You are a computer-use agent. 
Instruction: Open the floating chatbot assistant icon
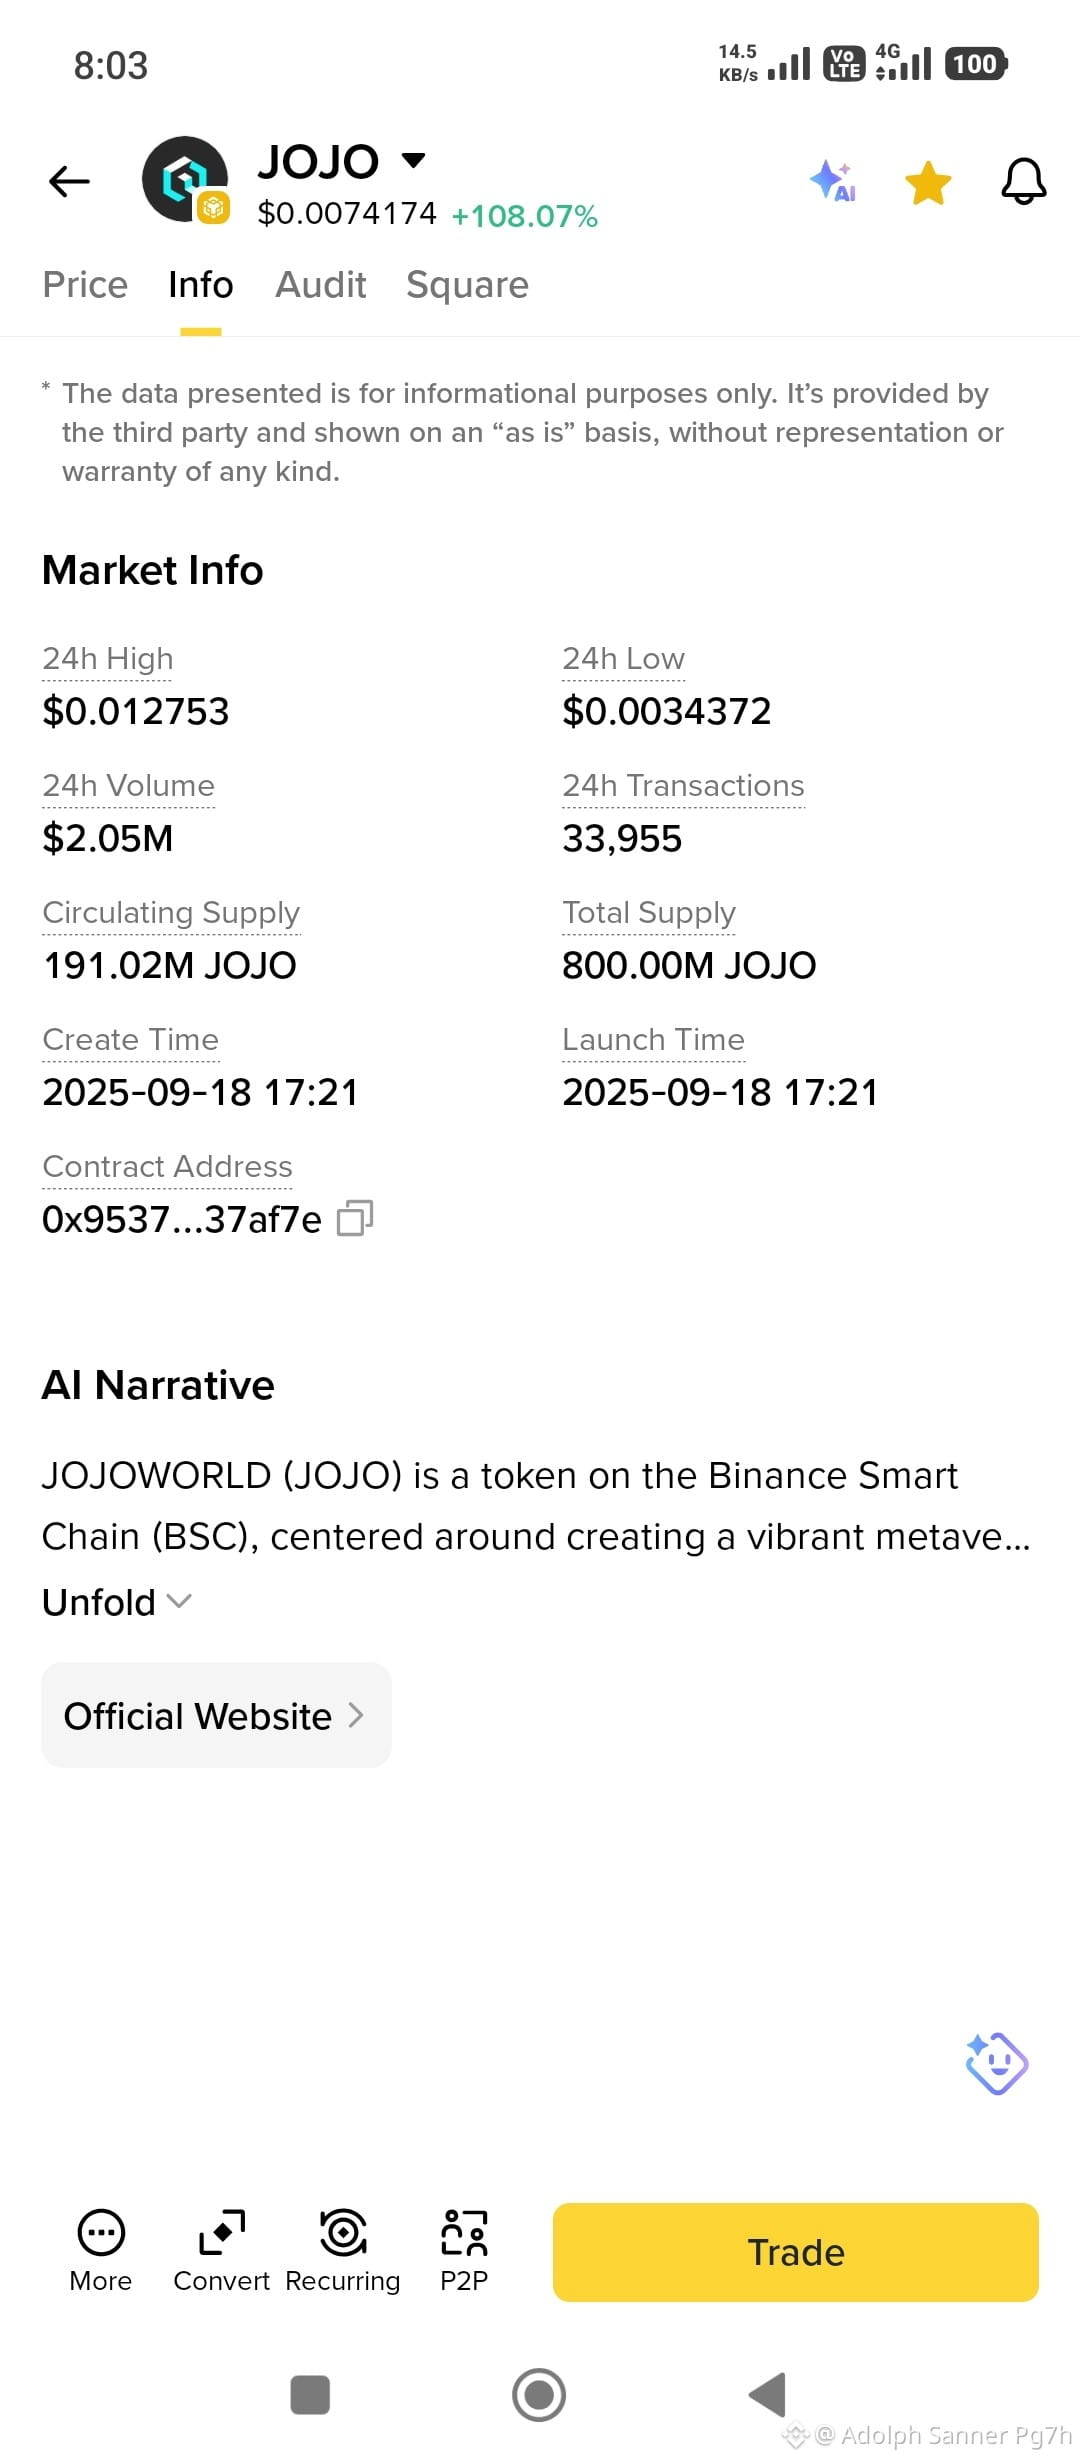point(996,2062)
